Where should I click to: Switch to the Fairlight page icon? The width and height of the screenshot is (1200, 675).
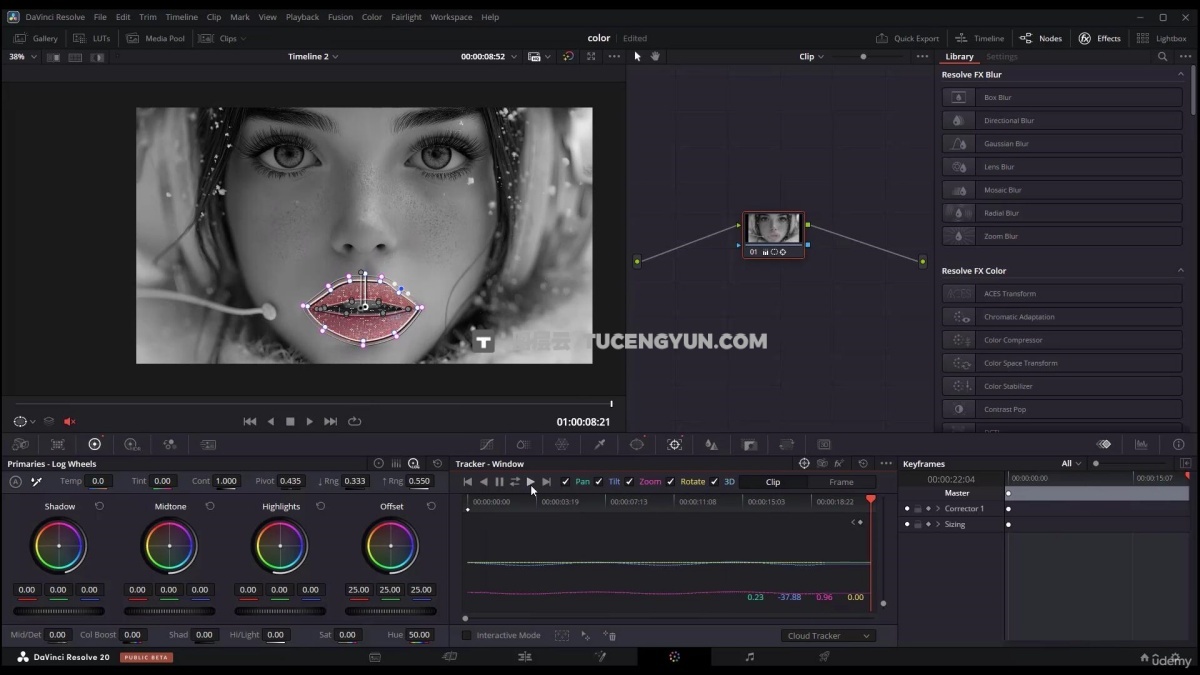click(750, 657)
